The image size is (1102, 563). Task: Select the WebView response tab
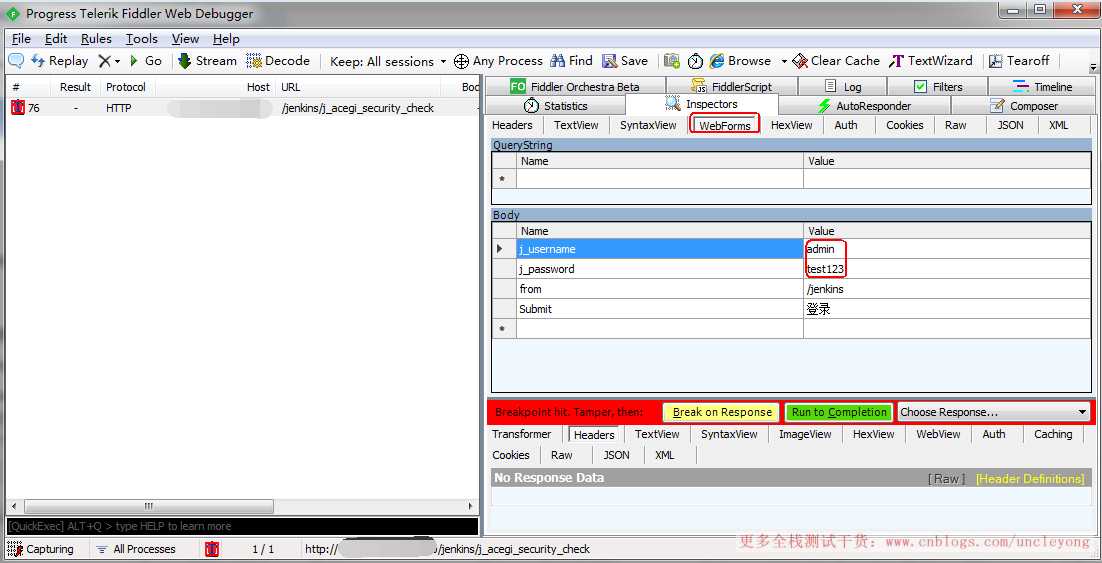pos(938,434)
